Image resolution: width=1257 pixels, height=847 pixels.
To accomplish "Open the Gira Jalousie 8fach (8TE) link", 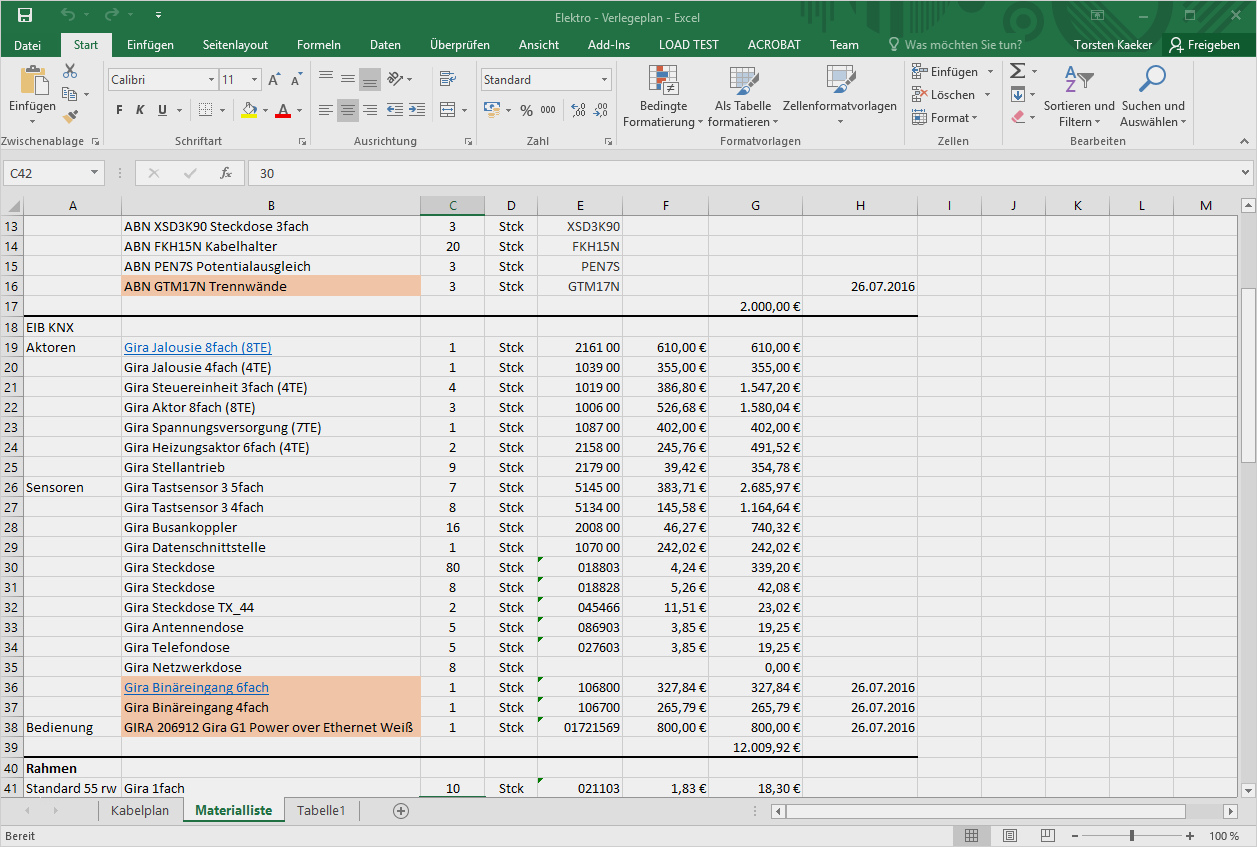I will (x=197, y=347).
